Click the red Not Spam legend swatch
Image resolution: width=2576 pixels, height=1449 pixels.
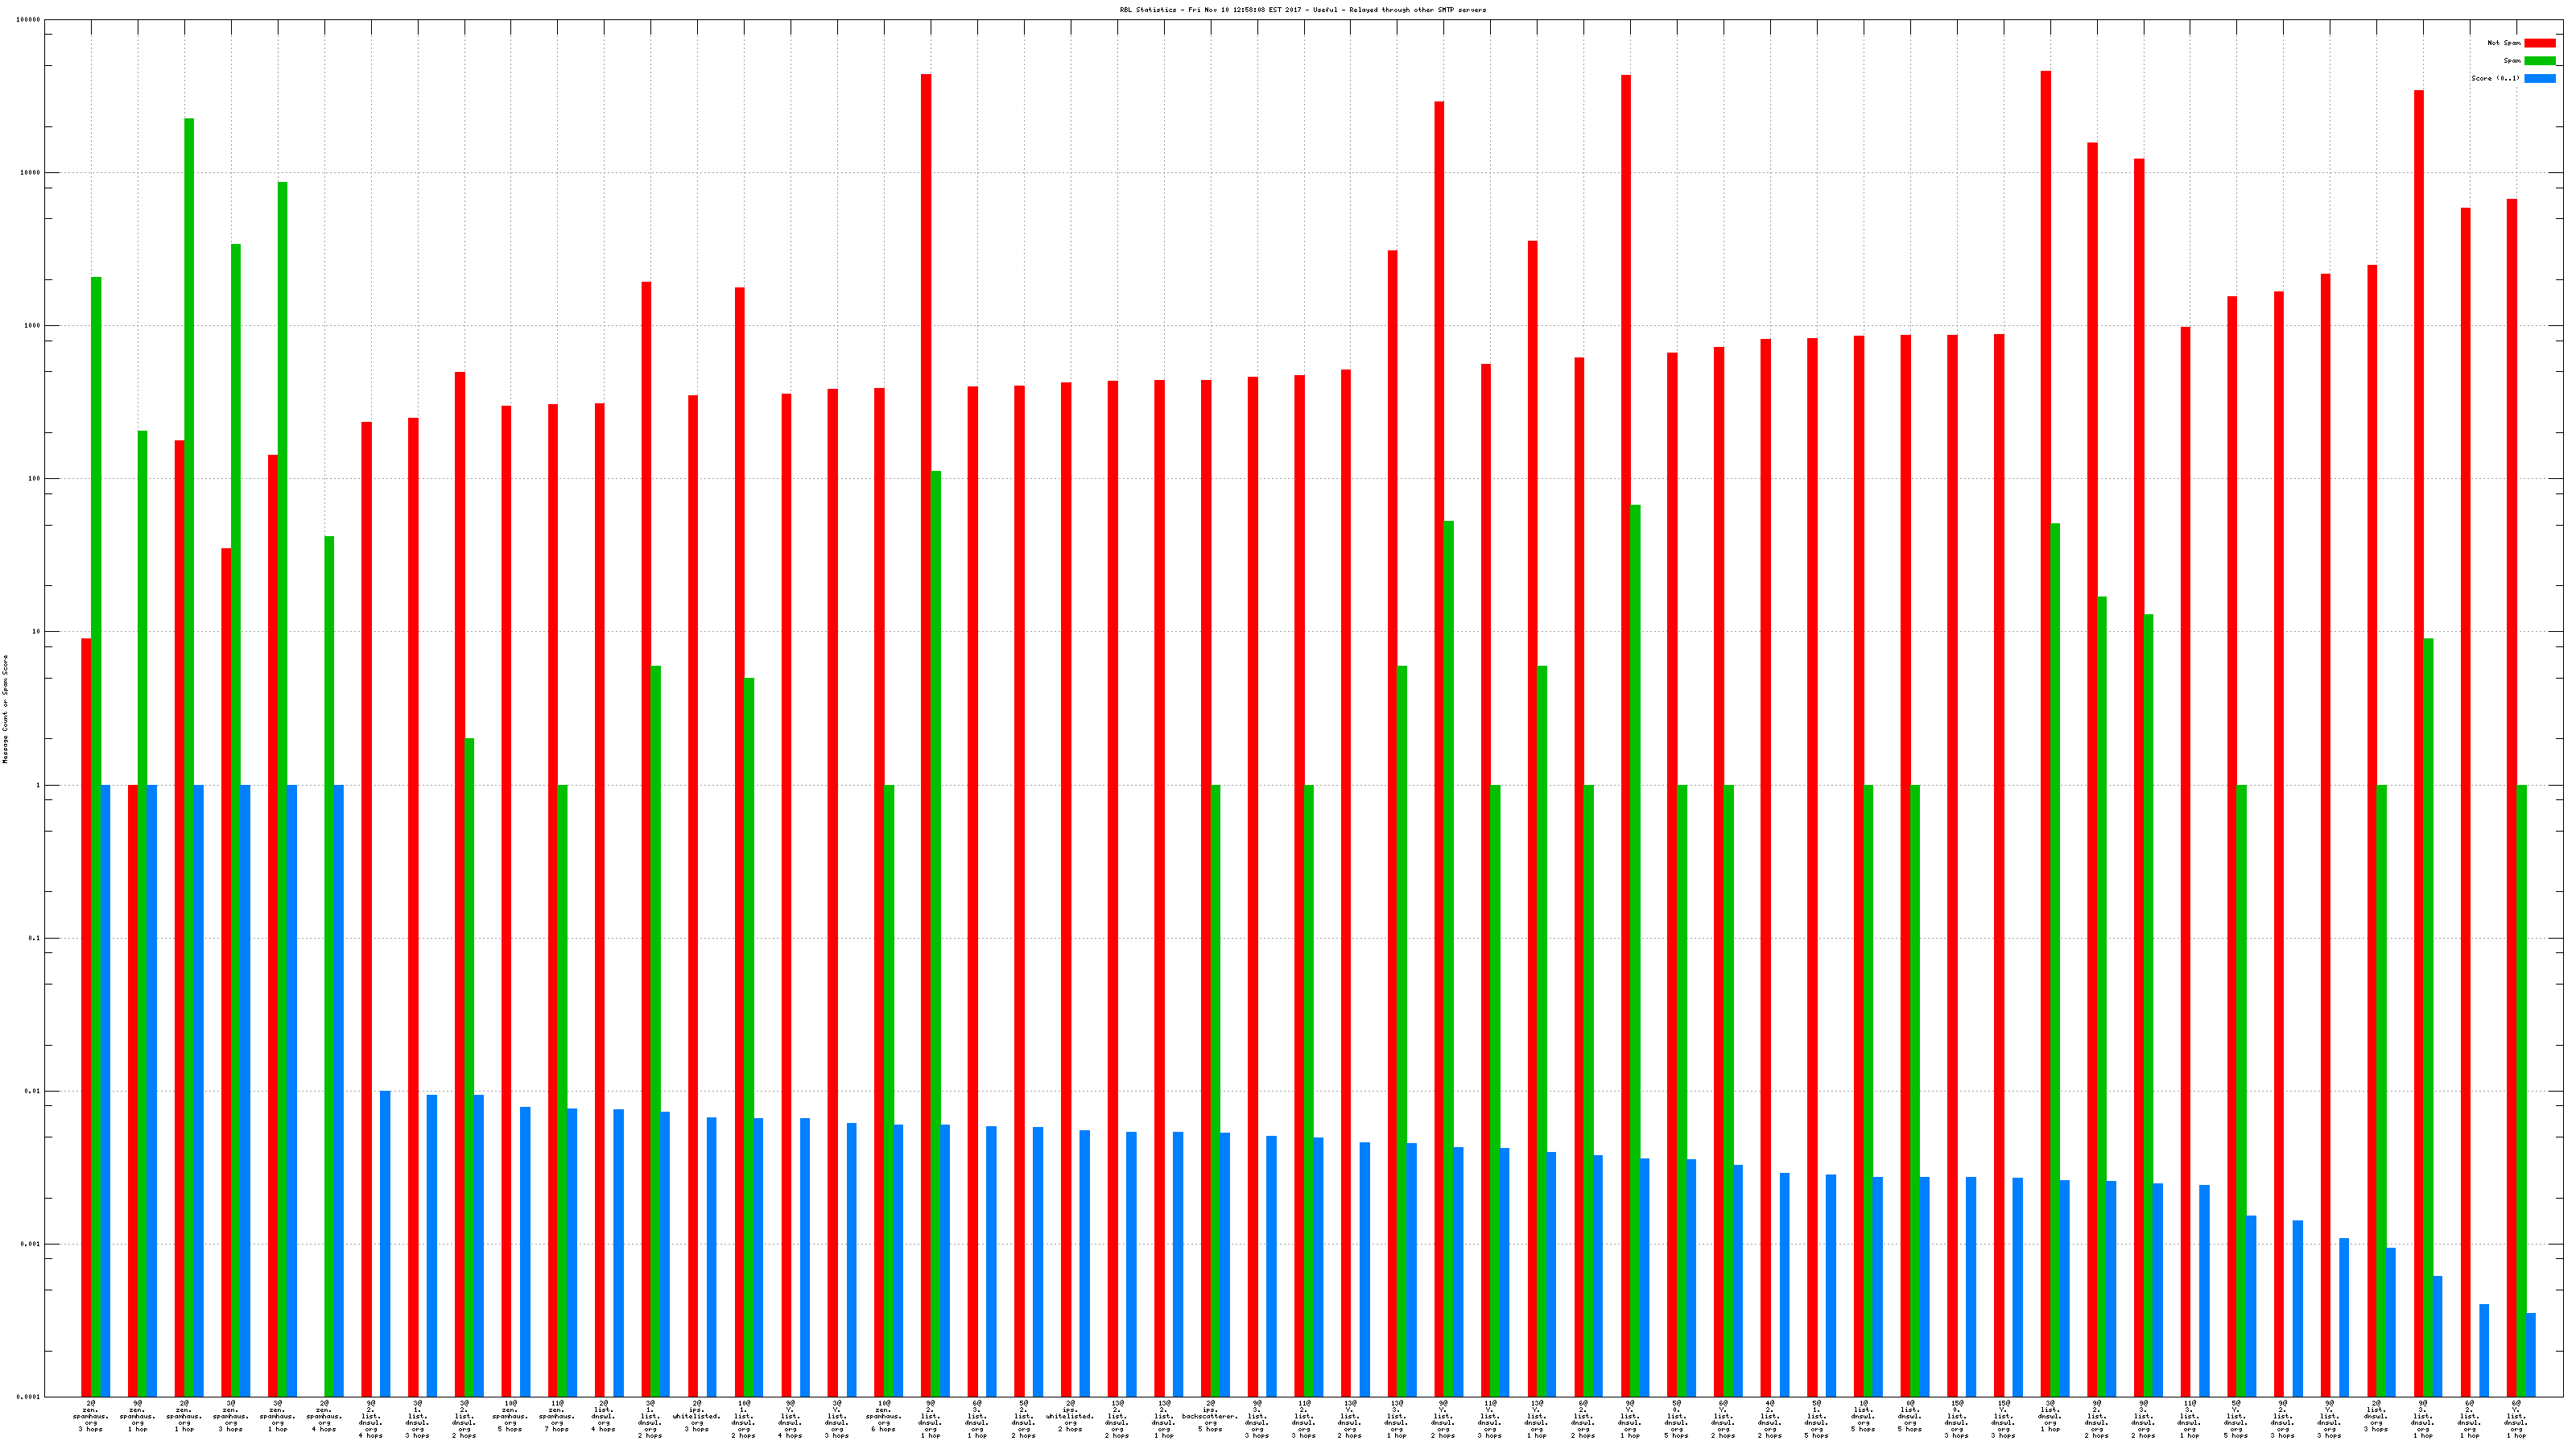[x=2540, y=43]
